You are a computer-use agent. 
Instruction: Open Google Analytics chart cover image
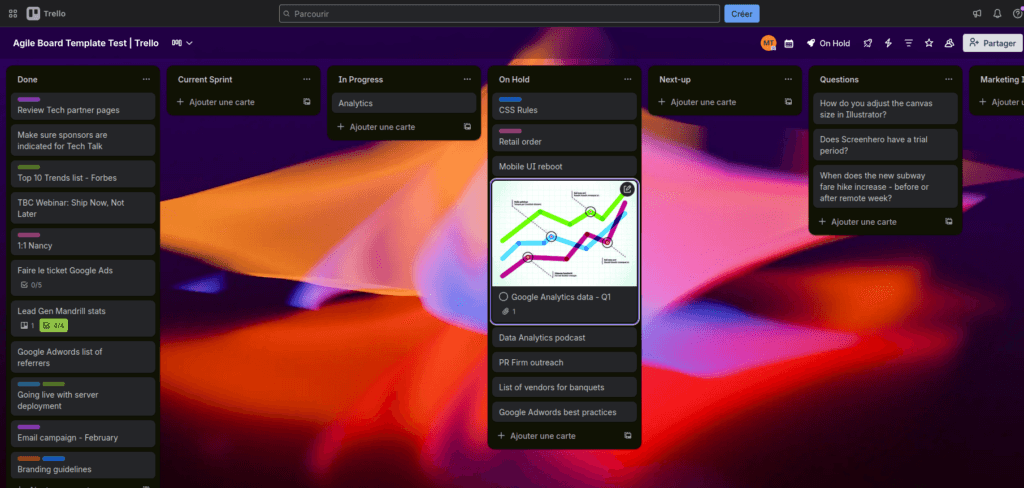tap(564, 234)
